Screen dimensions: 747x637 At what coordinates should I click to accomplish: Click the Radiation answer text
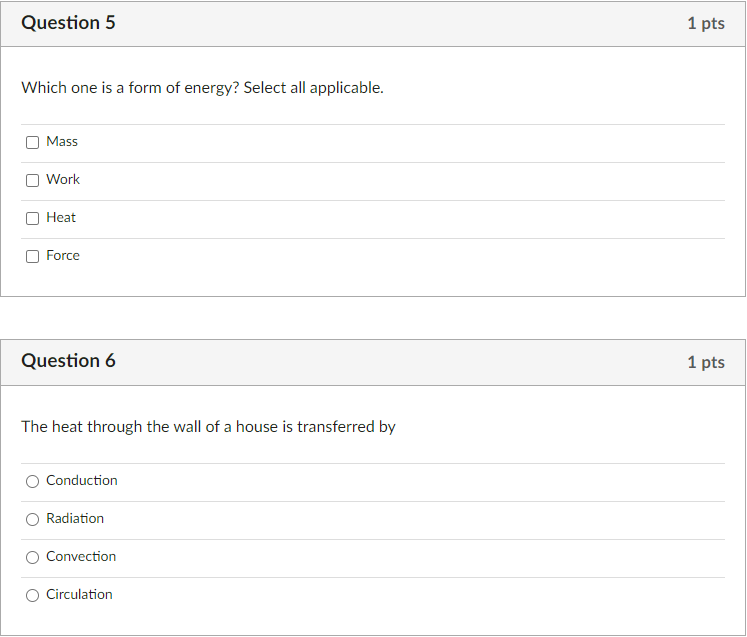pos(75,519)
